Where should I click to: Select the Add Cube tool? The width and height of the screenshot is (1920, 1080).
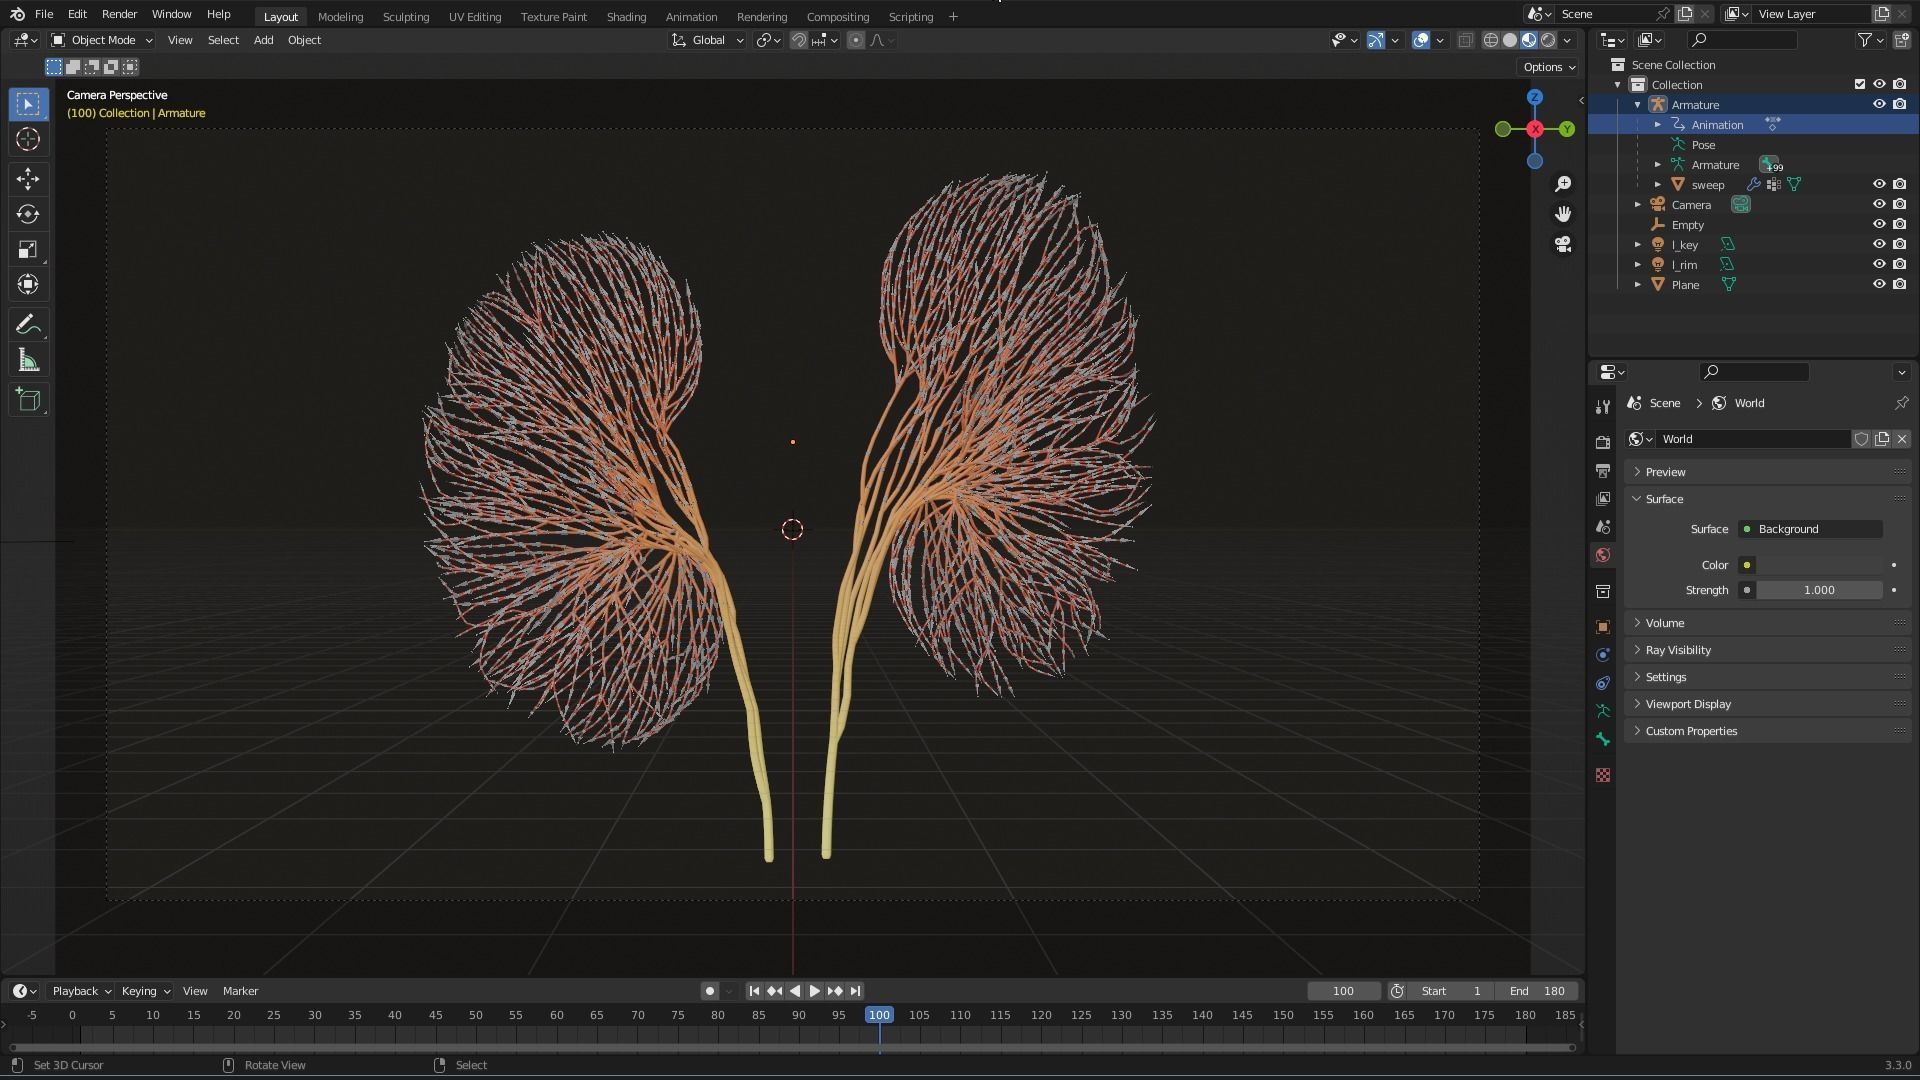pyautogui.click(x=28, y=400)
